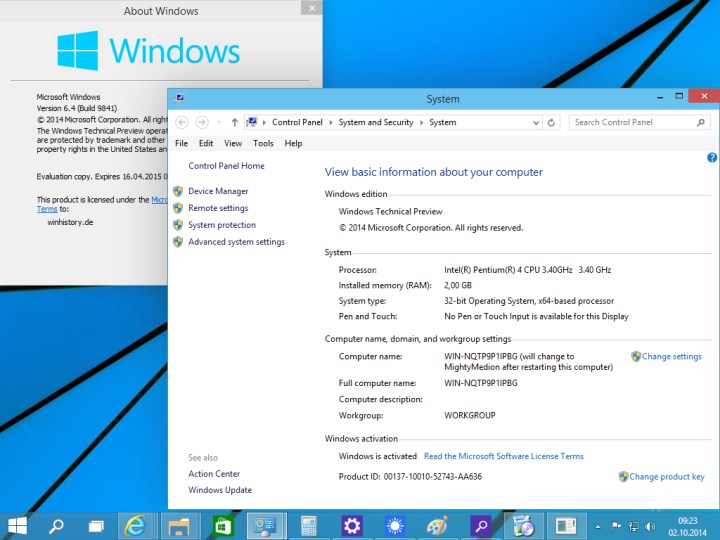Open the Weather sun taskbar icon
The width and height of the screenshot is (720, 540).
point(395,526)
